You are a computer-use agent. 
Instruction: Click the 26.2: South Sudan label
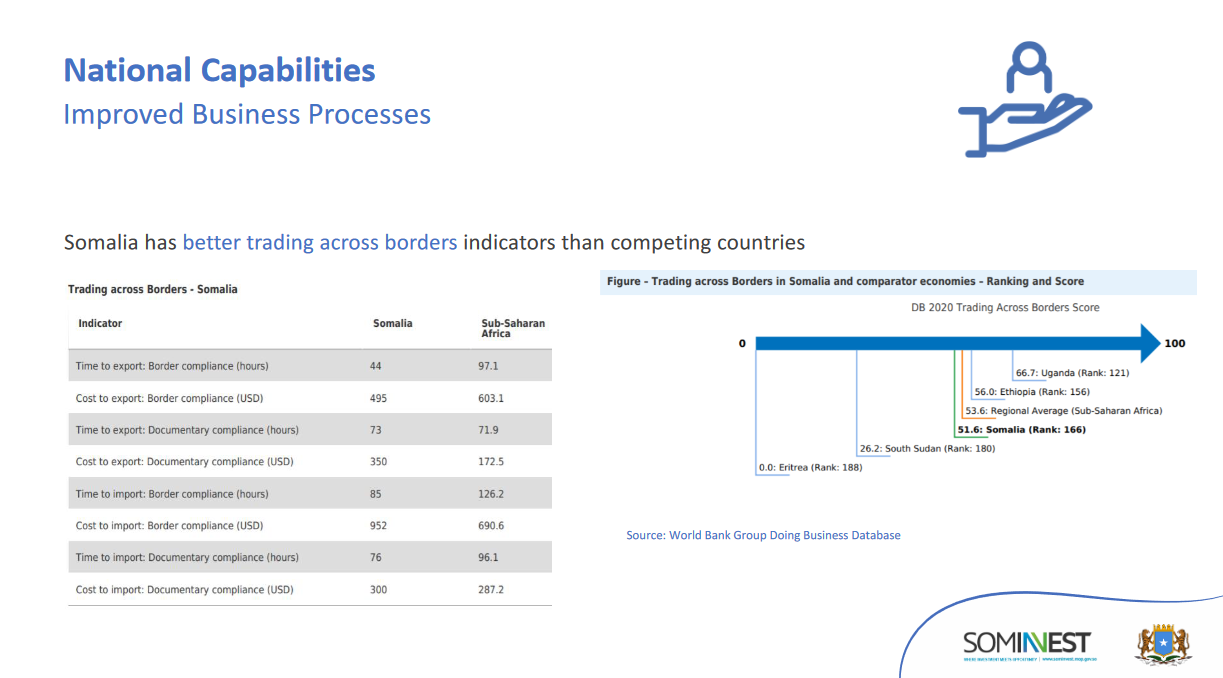(927, 449)
